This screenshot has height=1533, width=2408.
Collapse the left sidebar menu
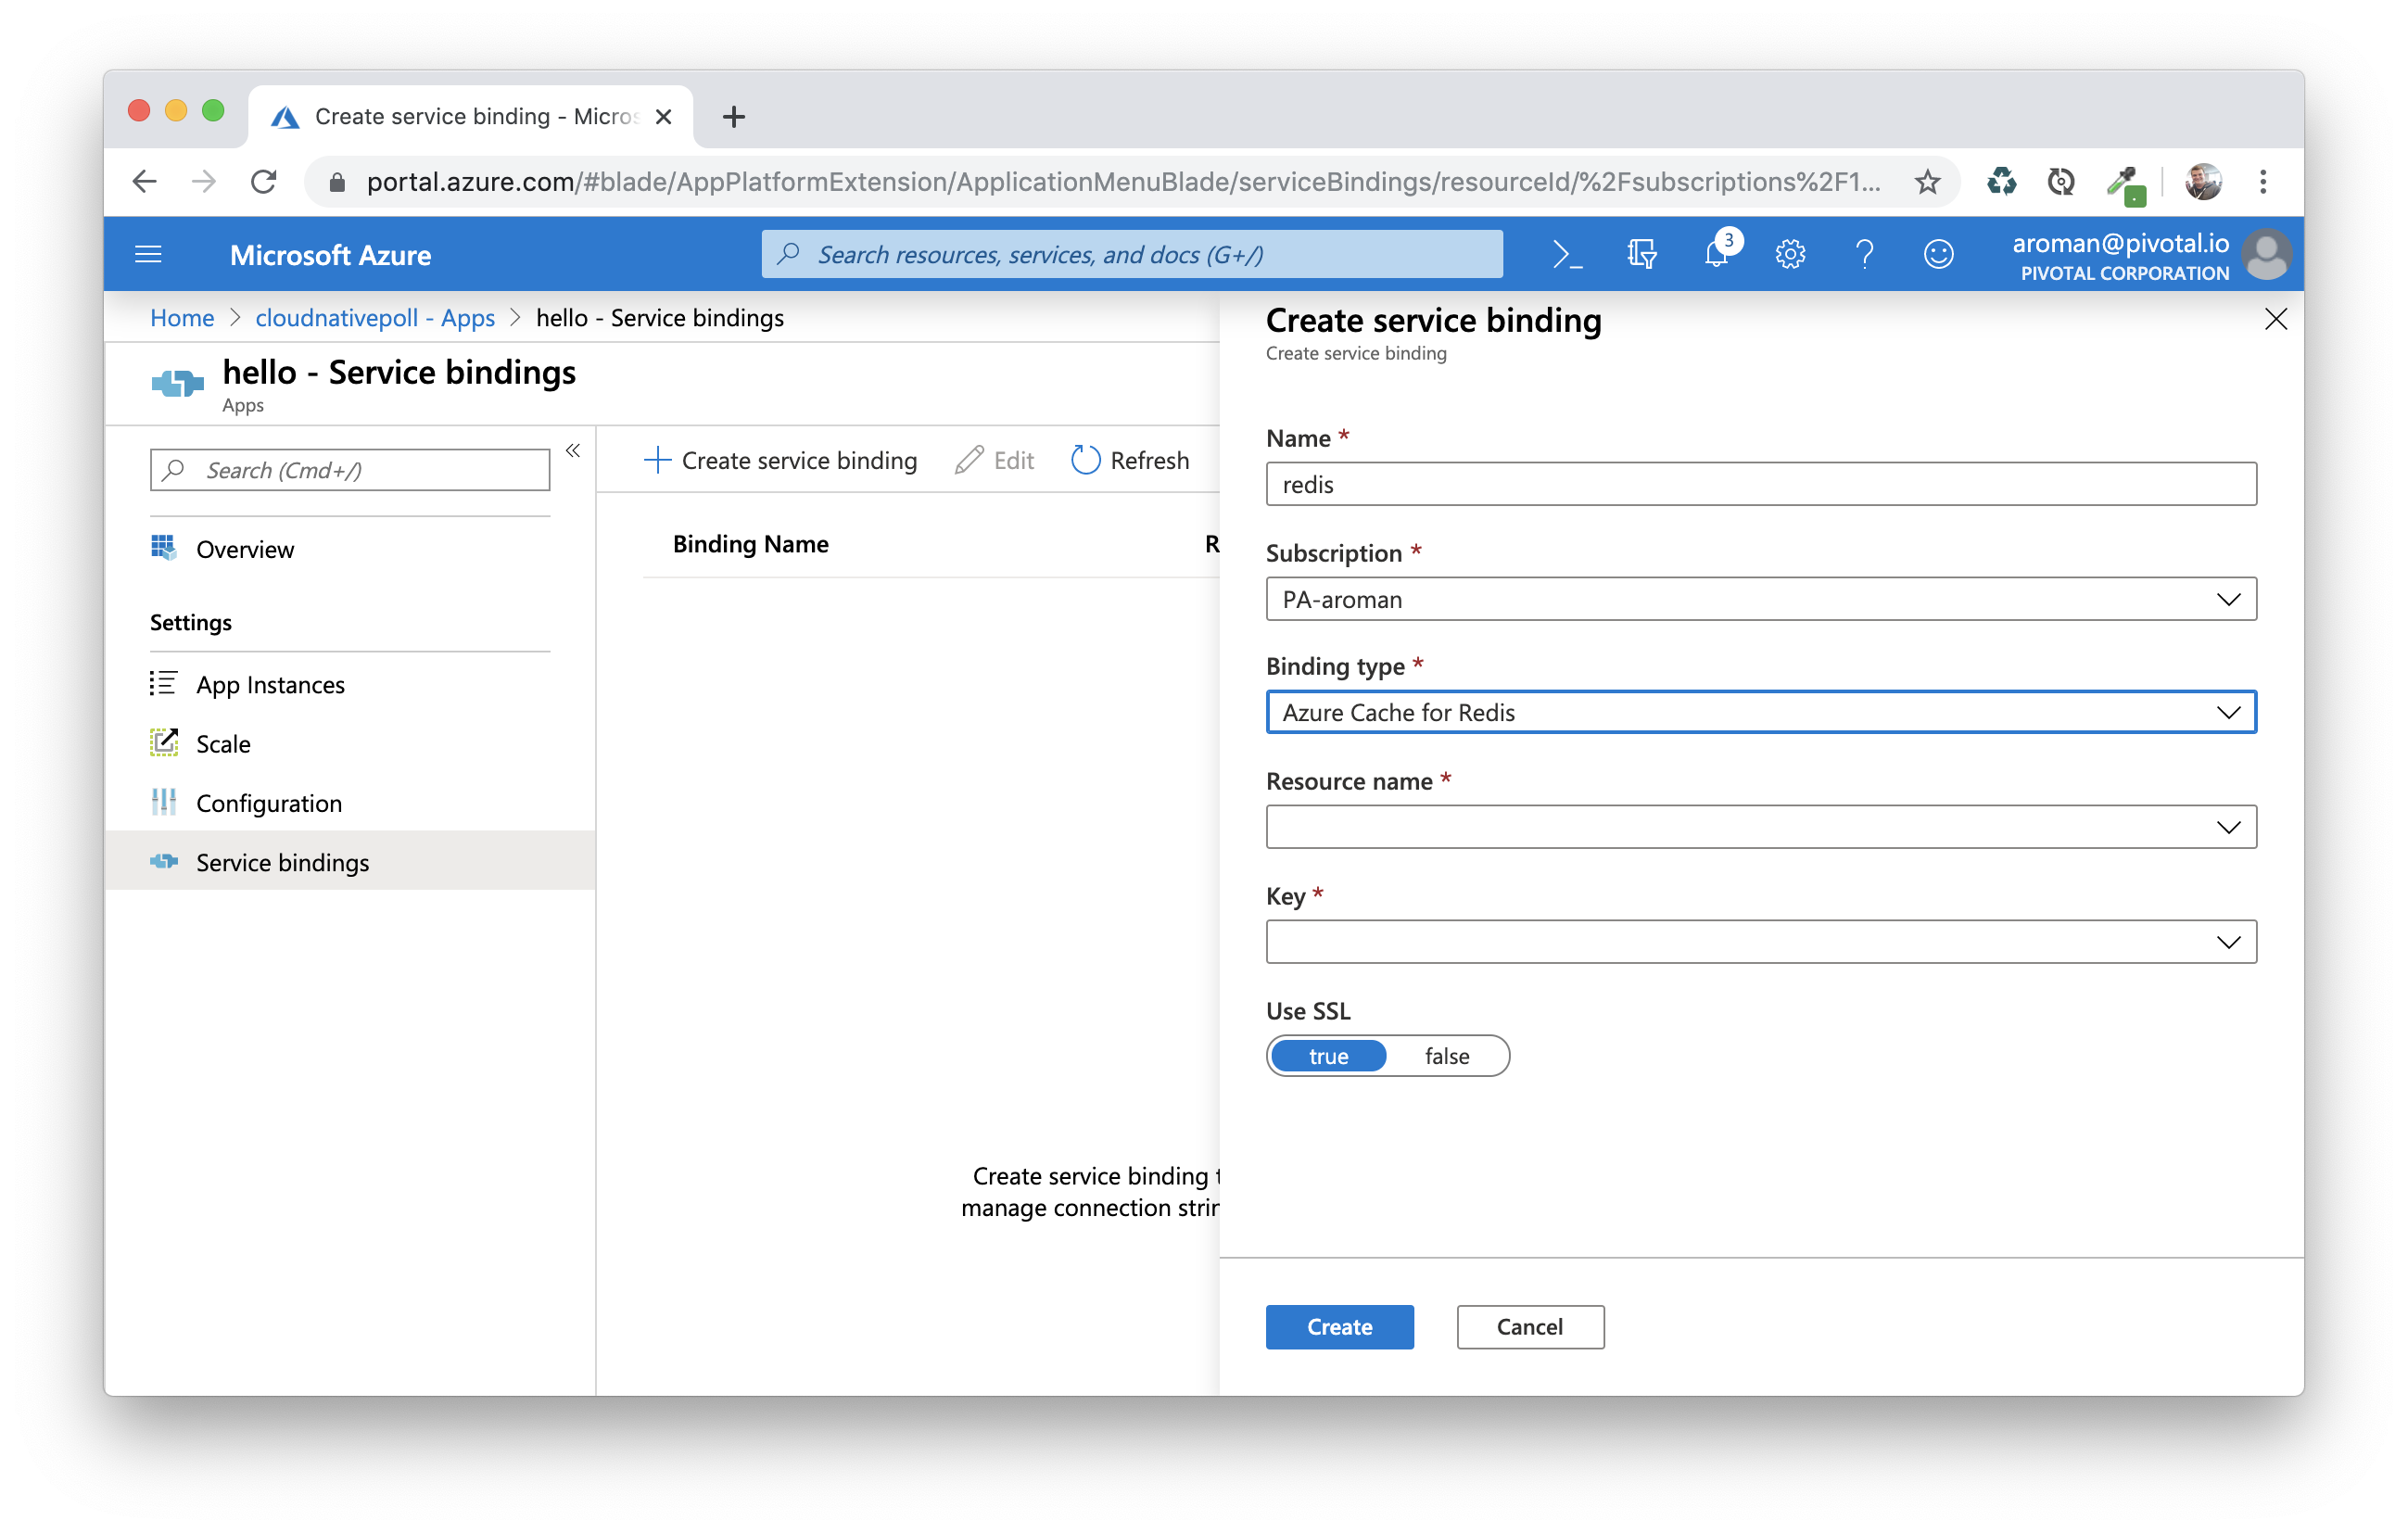coord(573,451)
